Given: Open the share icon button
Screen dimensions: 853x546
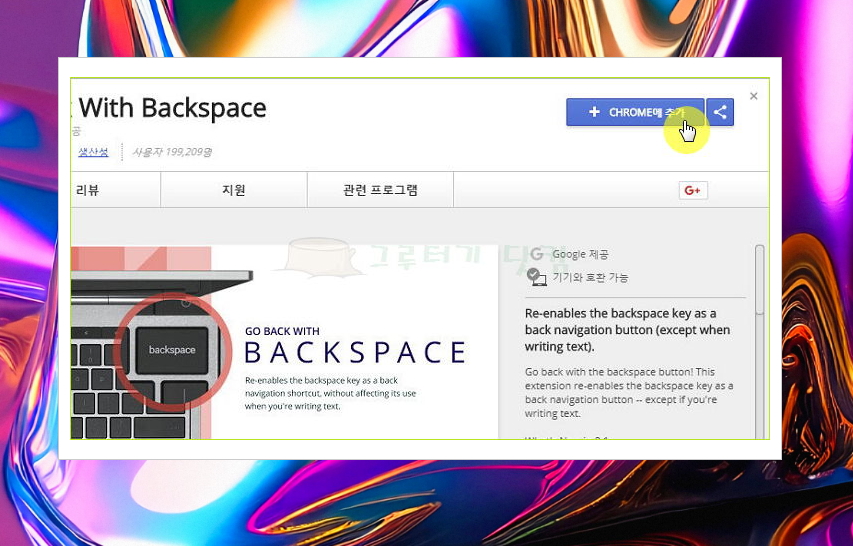Looking at the screenshot, I should click(x=720, y=112).
